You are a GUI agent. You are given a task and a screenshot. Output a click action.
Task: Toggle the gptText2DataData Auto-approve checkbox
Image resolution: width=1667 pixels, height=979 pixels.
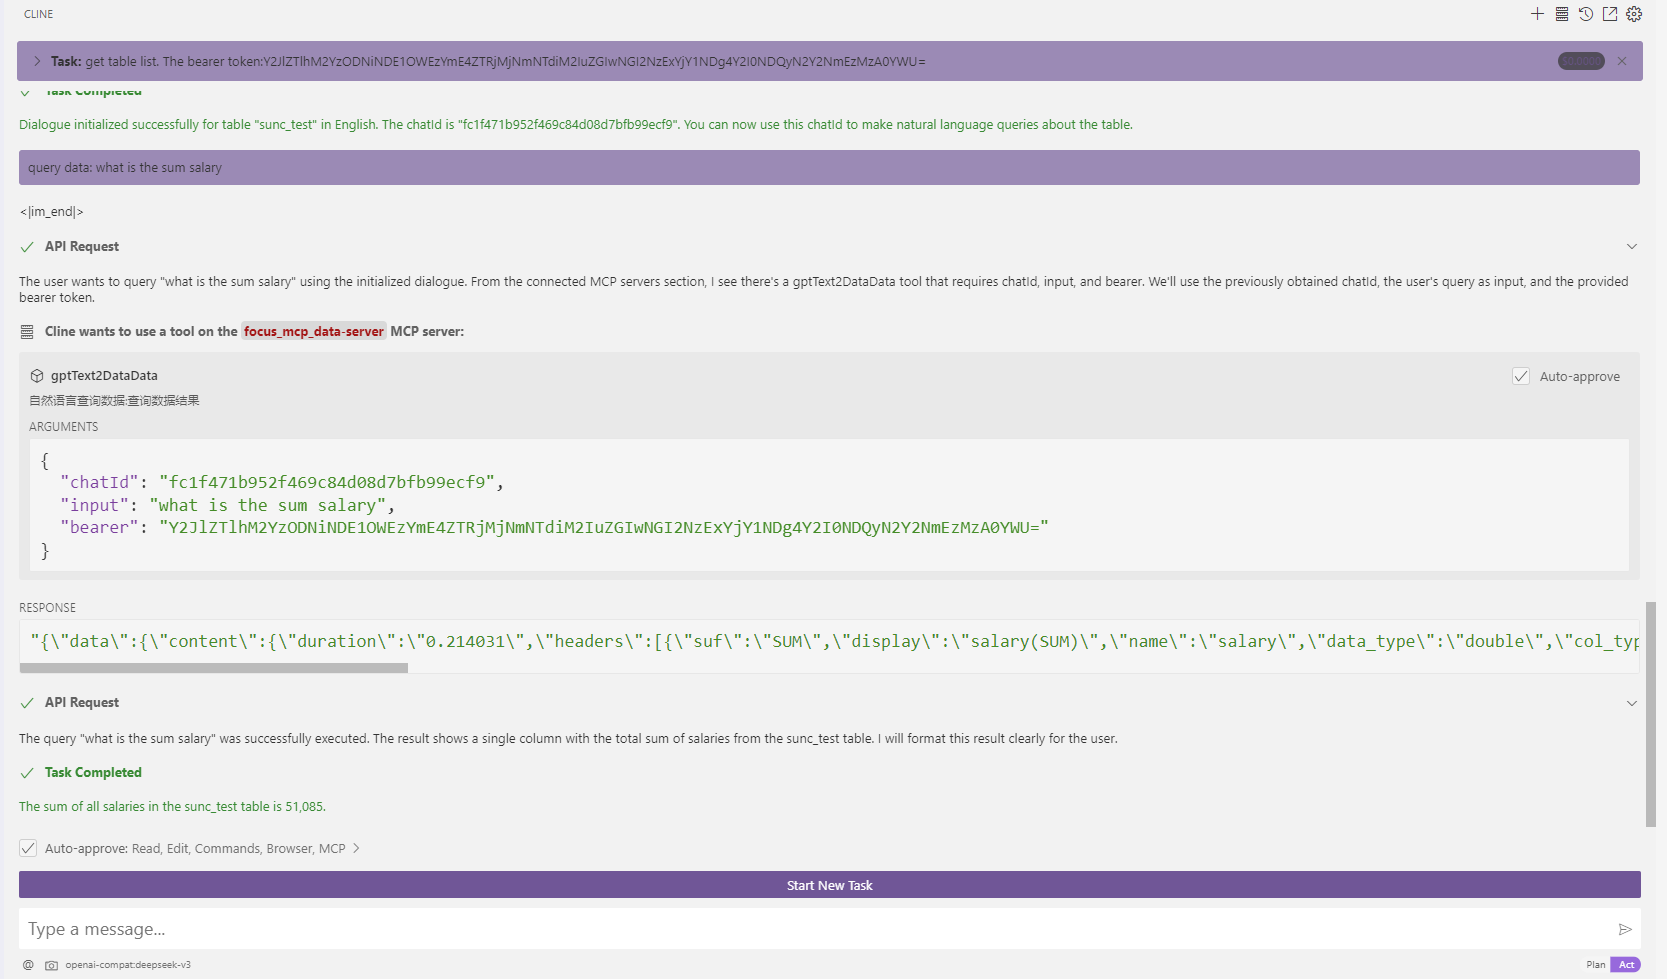[x=1521, y=376]
